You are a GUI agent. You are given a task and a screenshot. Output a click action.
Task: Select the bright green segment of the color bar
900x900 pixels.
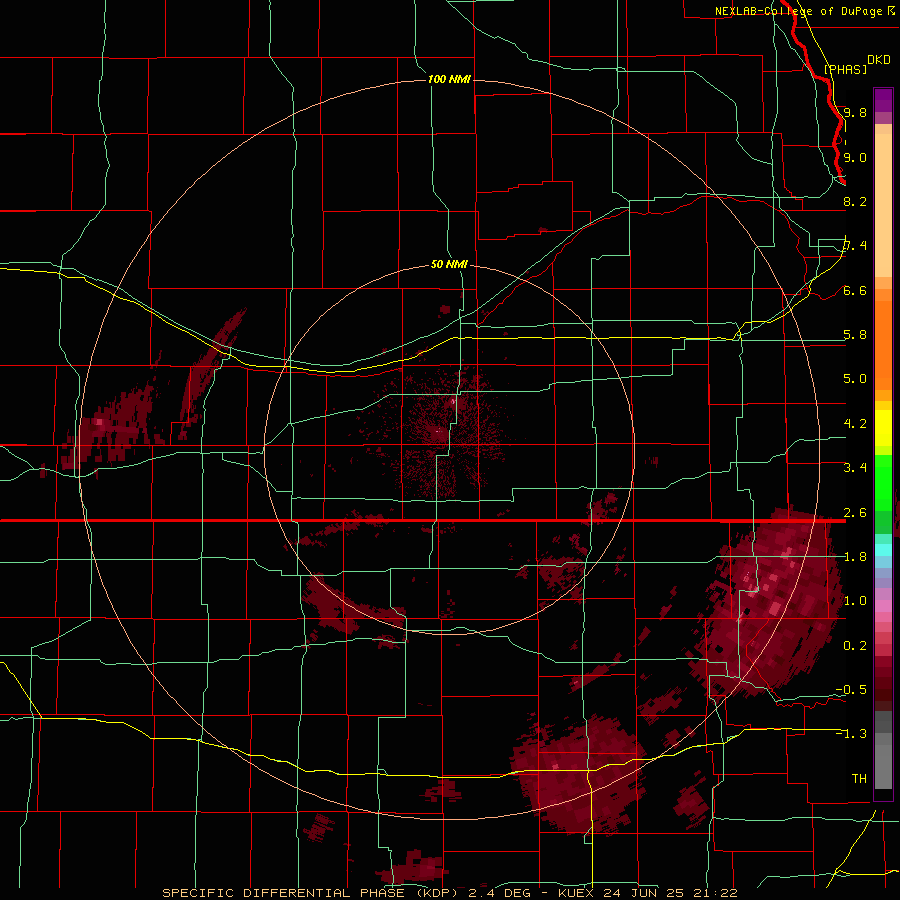pyautogui.click(x=883, y=482)
